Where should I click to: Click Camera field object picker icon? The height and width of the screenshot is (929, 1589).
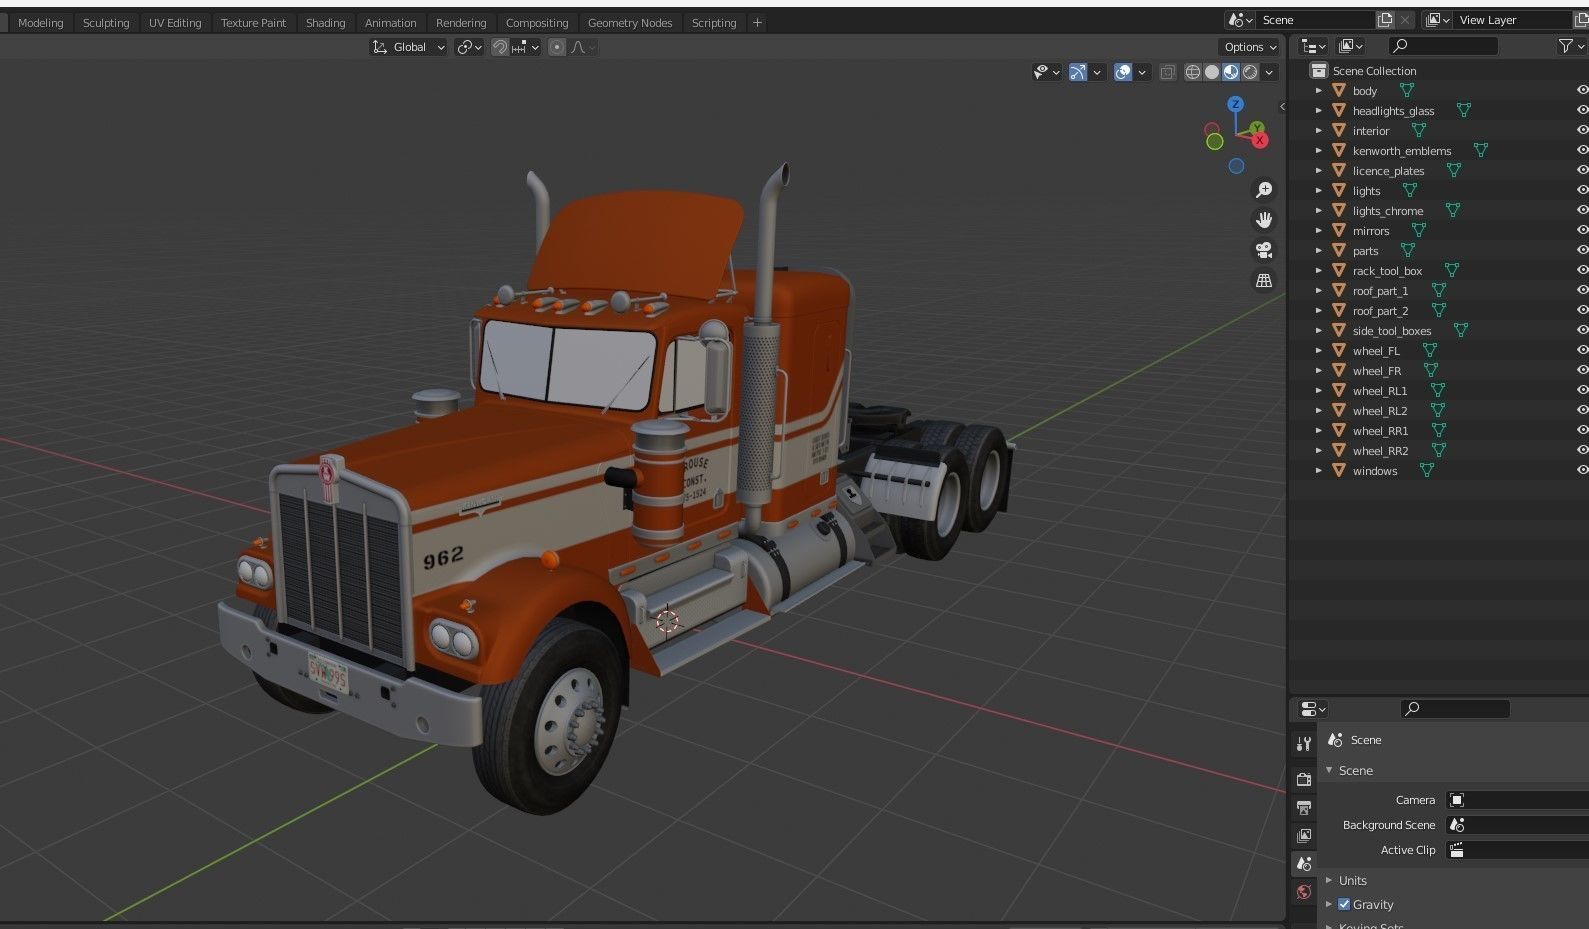tap(1457, 800)
